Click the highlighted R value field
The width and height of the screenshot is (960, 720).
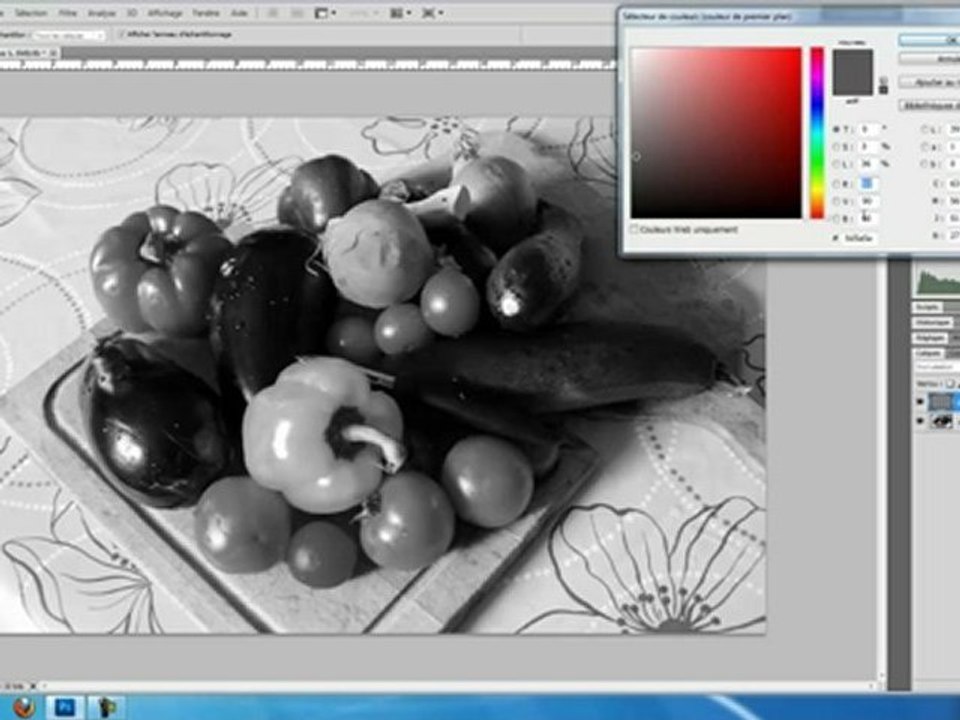[868, 184]
